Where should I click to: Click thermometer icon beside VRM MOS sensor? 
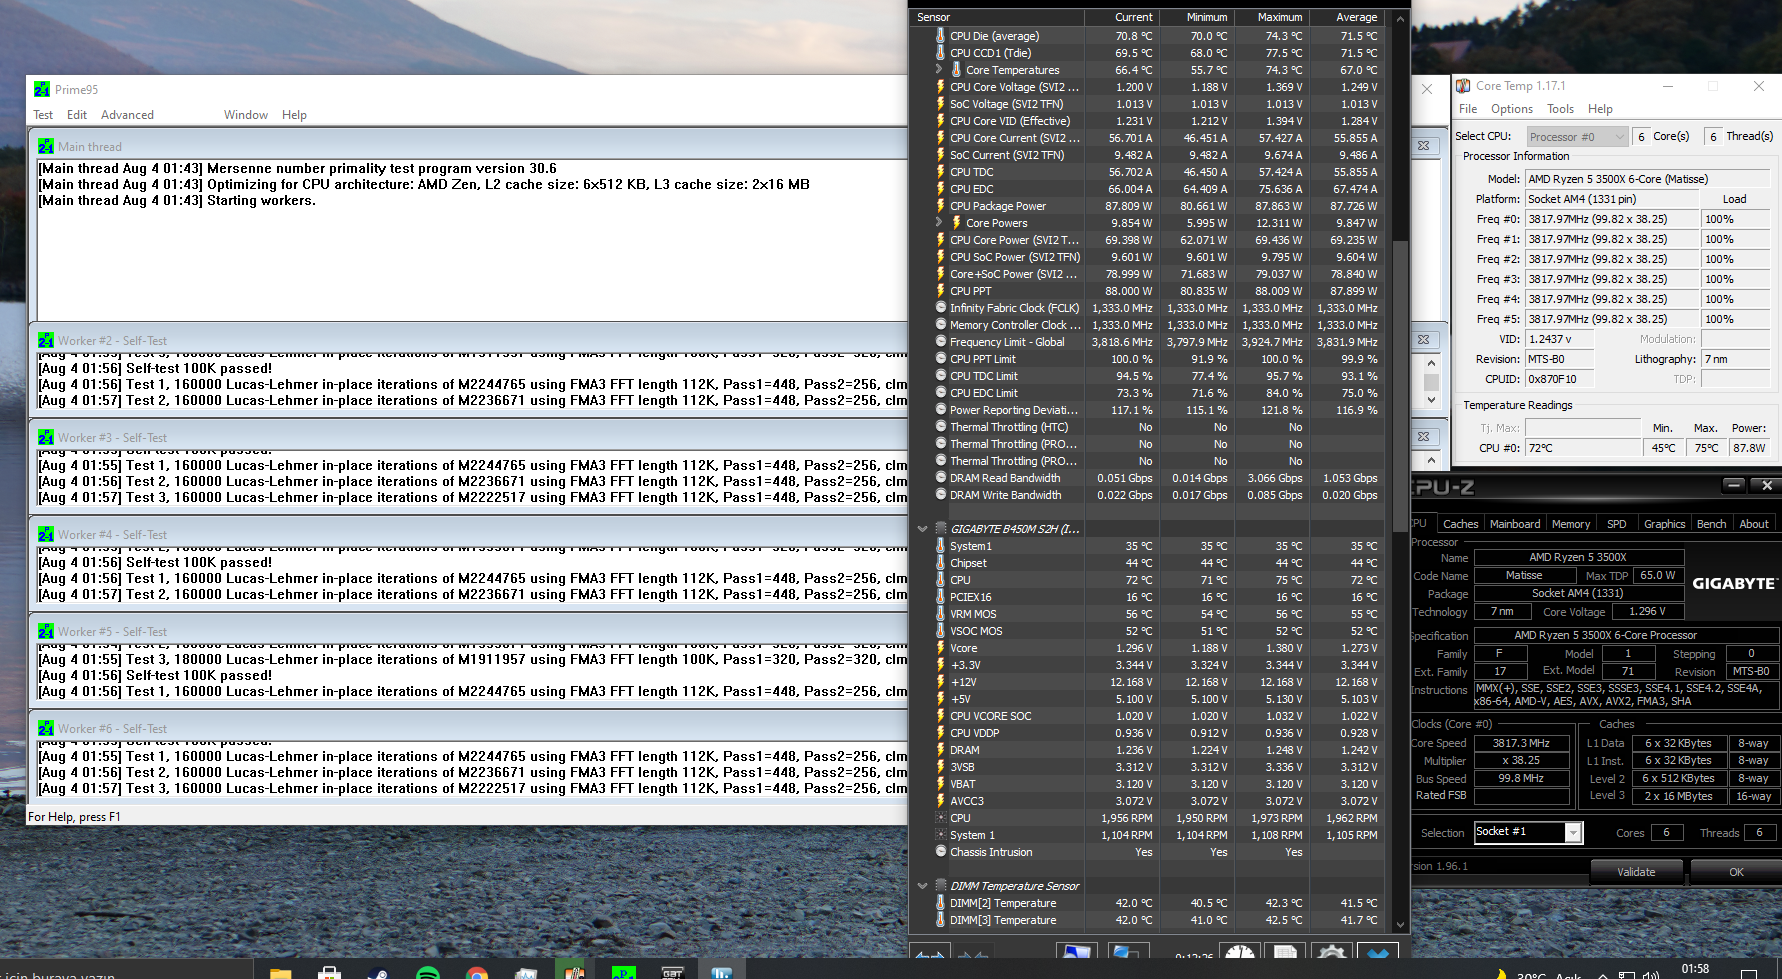pyautogui.click(x=940, y=613)
